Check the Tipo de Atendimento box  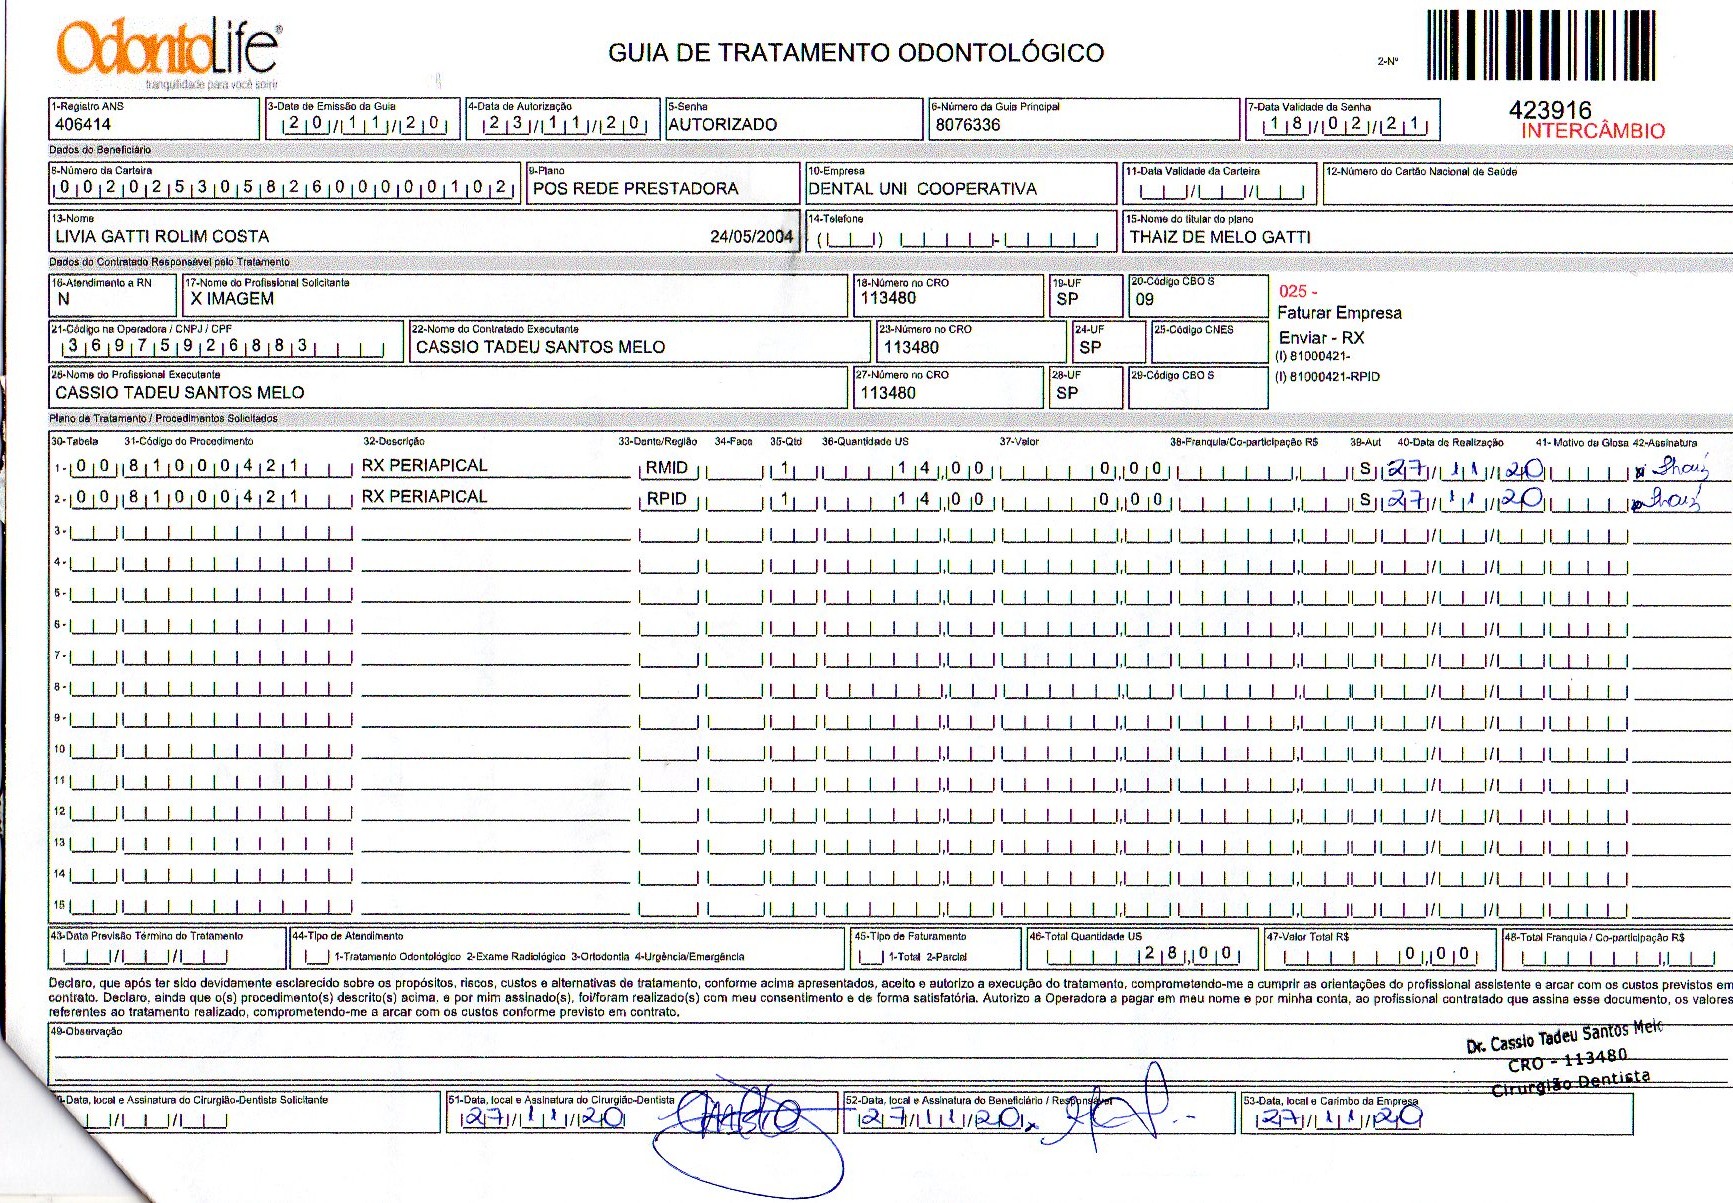pyautogui.click(x=315, y=957)
